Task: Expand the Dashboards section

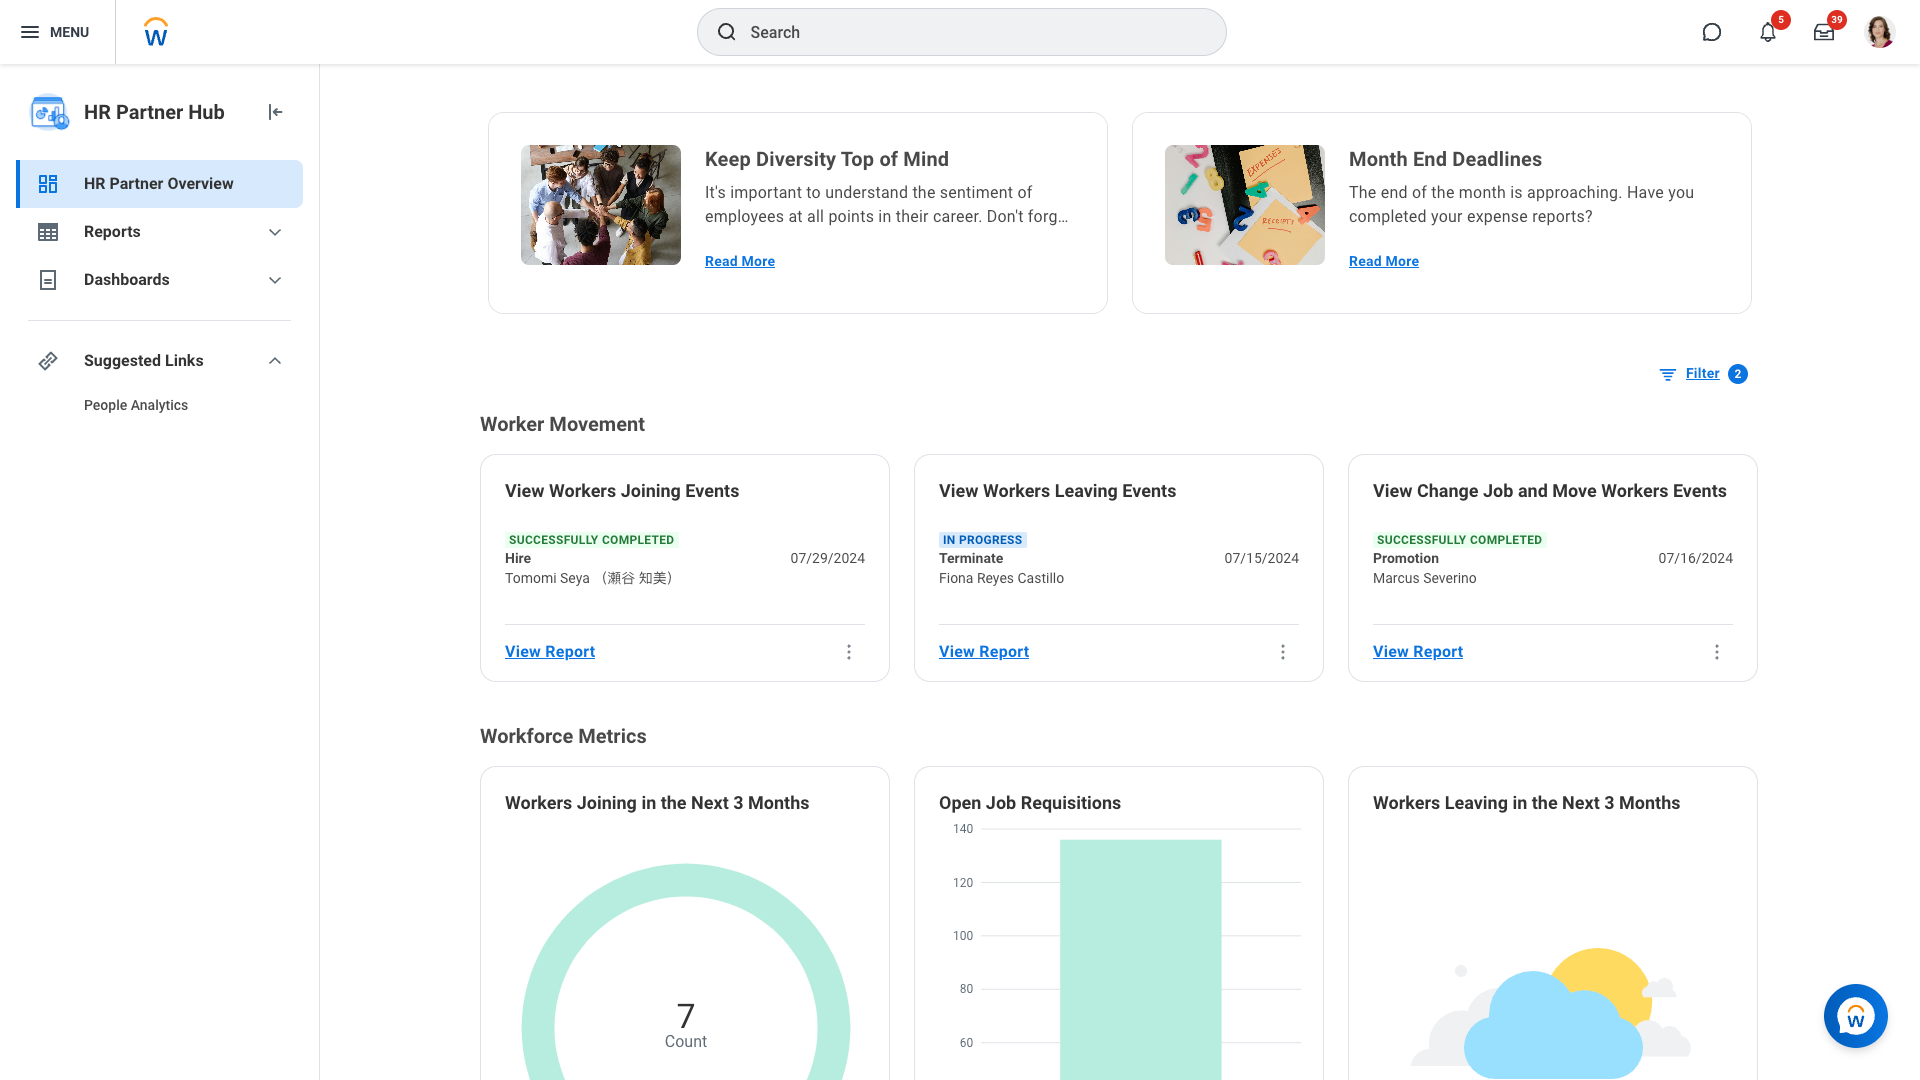Action: click(x=275, y=280)
